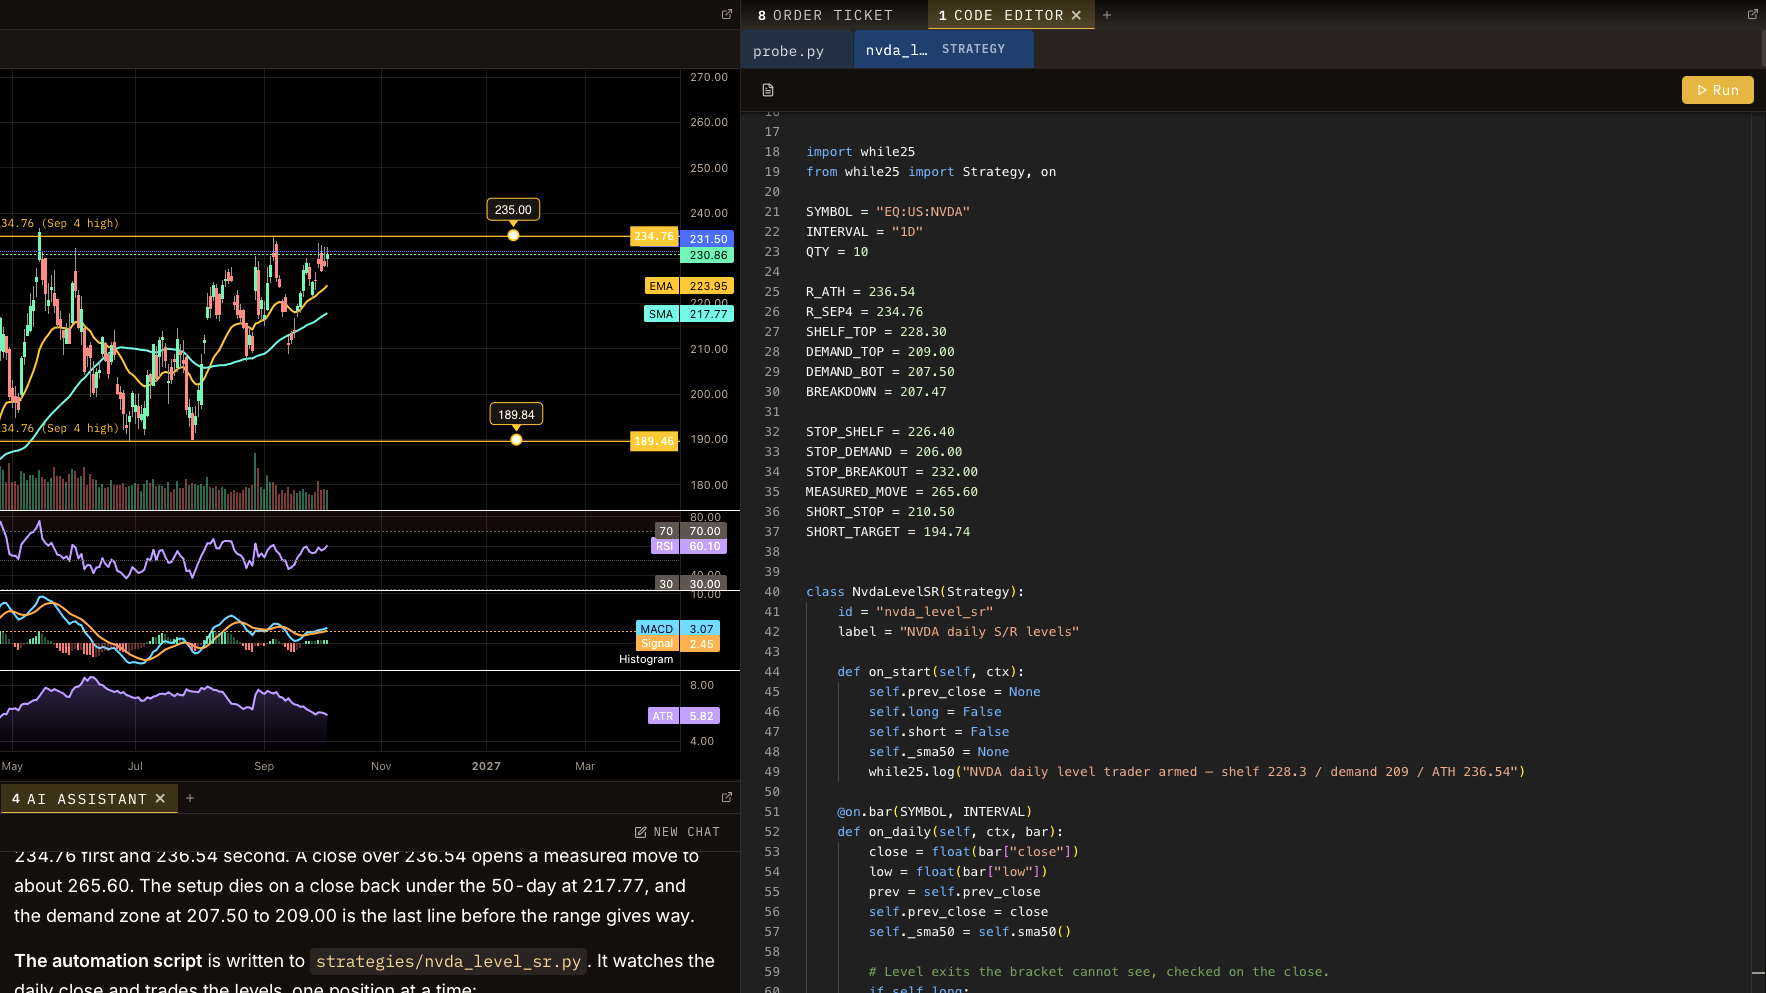Viewport: 1766px width, 993px height.
Task: Place cursor on INTERVAL = "1D" line
Action: [864, 232]
